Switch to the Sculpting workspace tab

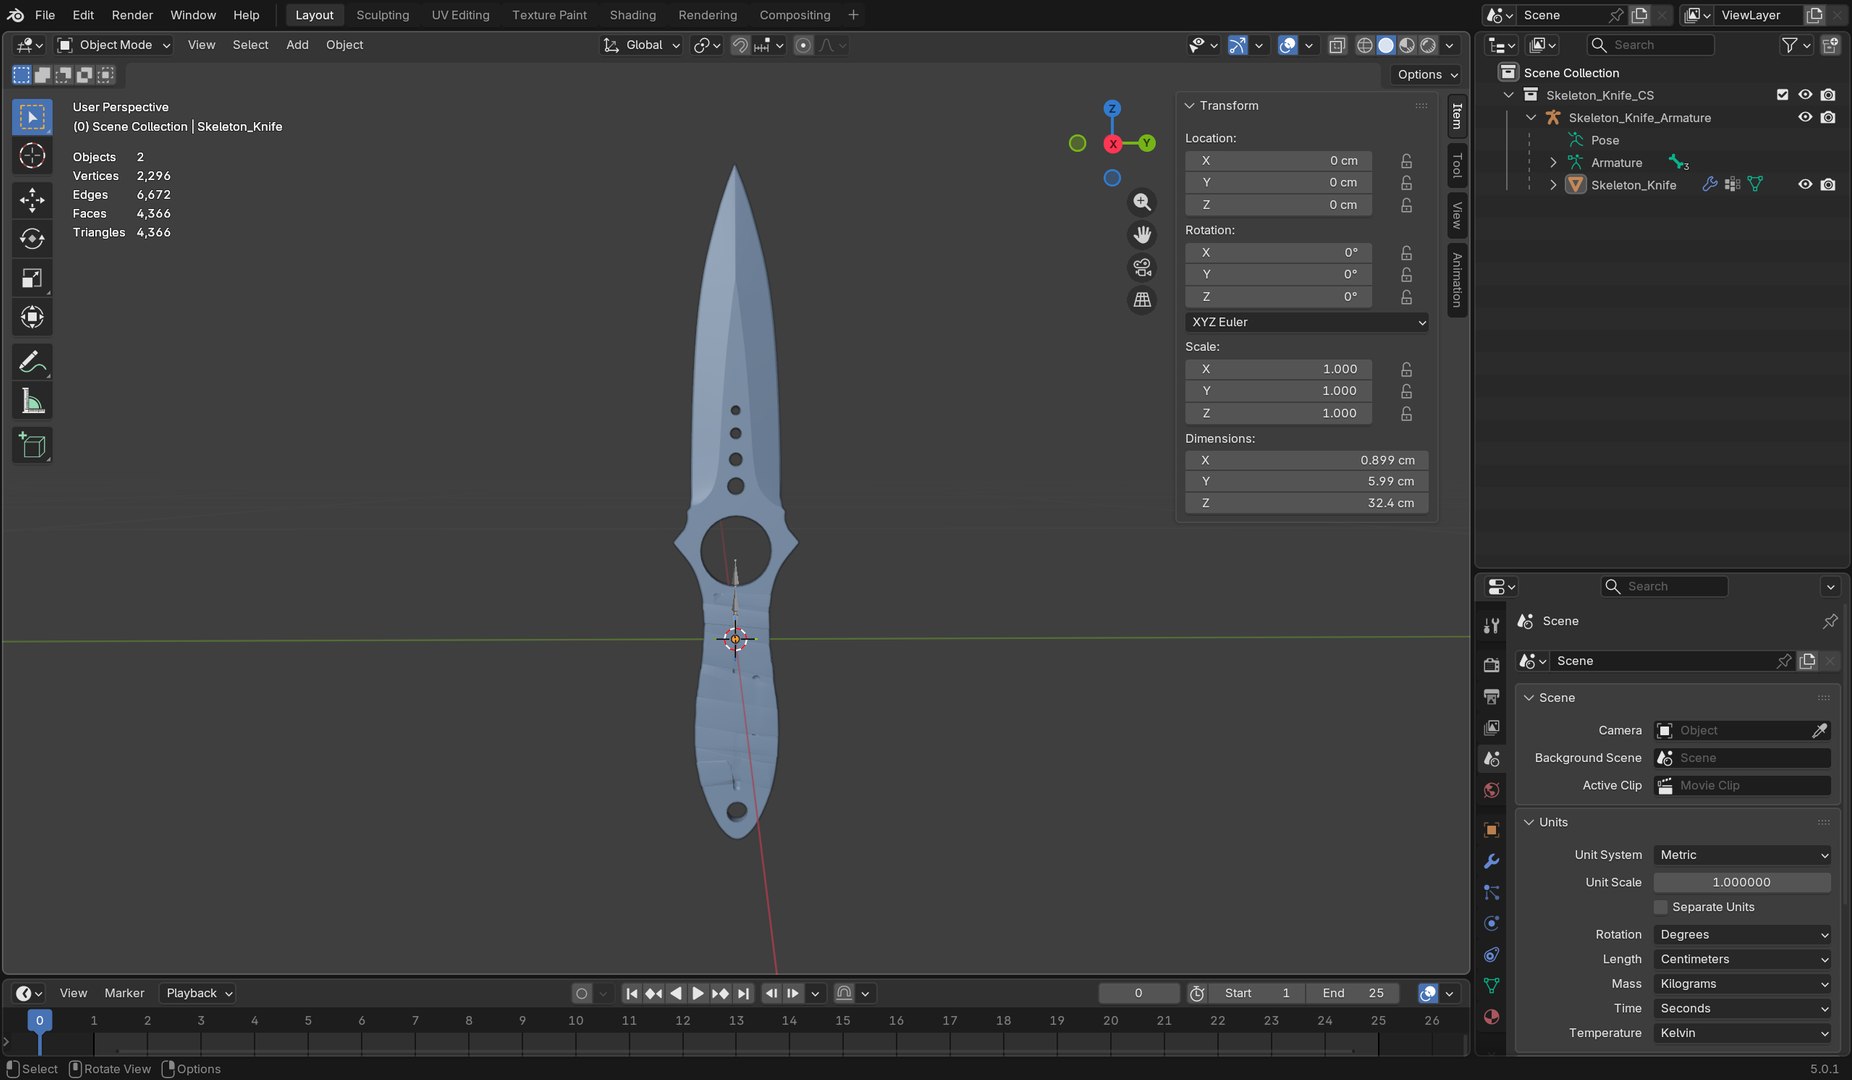(383, 15)
